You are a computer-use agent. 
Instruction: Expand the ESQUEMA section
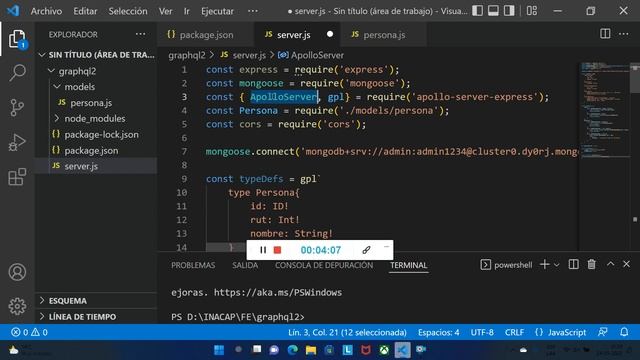[x=97, y=301]
